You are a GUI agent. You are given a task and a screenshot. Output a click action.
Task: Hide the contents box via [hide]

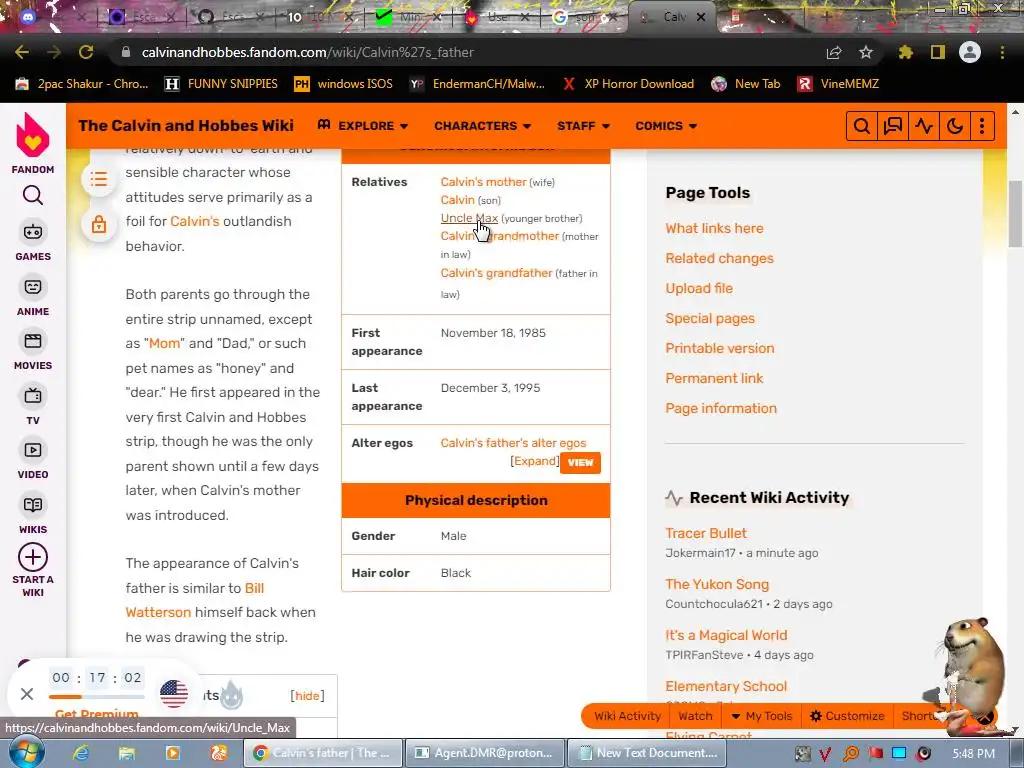[x=307, y=696]
